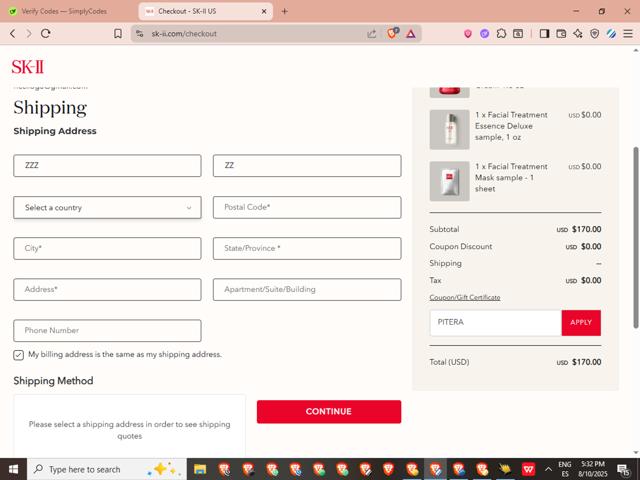The height and width of the screenshot is (480, 640).
Task: Reload the checkout page
Action: click(46, 33)
